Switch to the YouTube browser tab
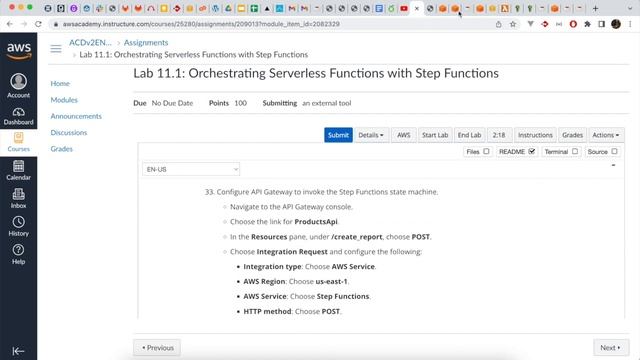 click(404, 8)
